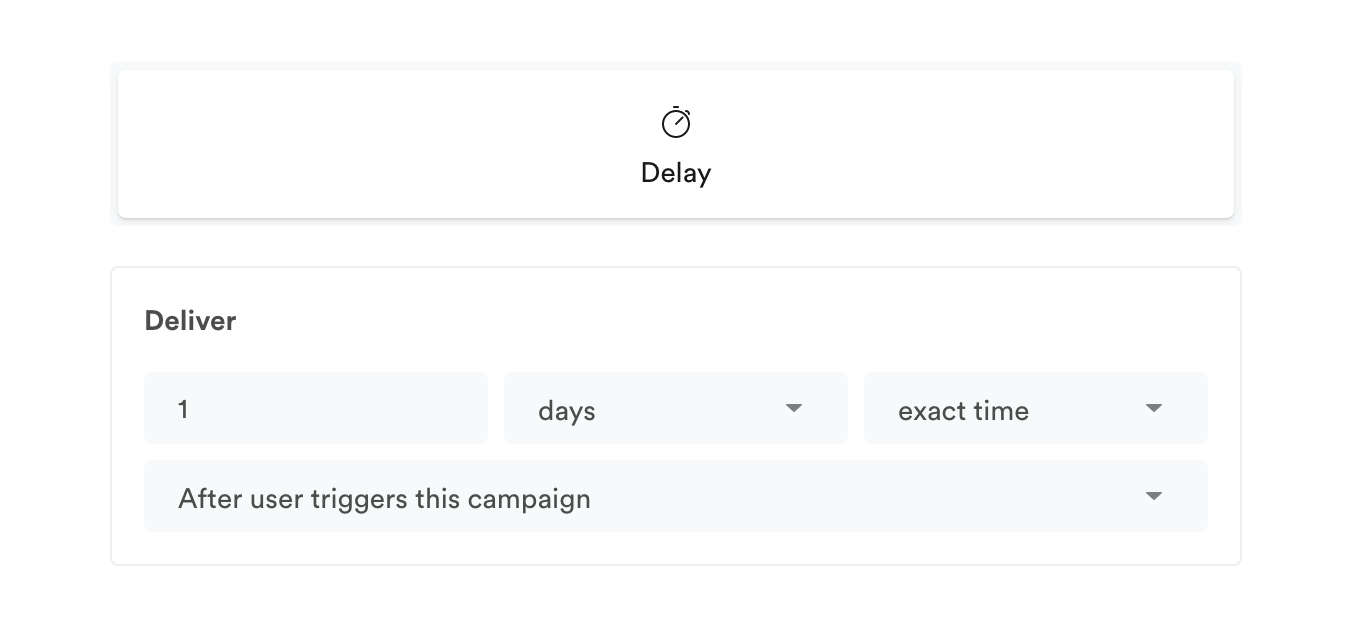Change the delay unit from days
The width and height of the screenshot is (1360, 632).
pos(676,408)
